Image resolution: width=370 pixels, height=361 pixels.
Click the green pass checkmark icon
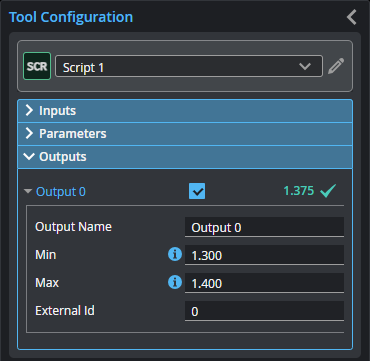tap(328, 191)
